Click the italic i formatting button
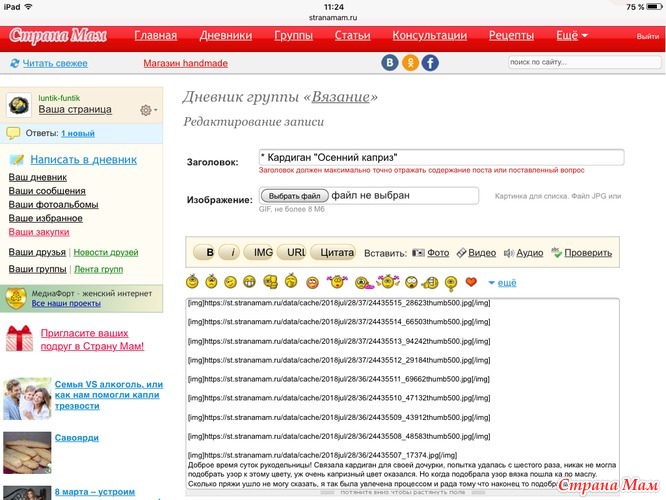This screenshot has width=666, height=500. [229, 252]
